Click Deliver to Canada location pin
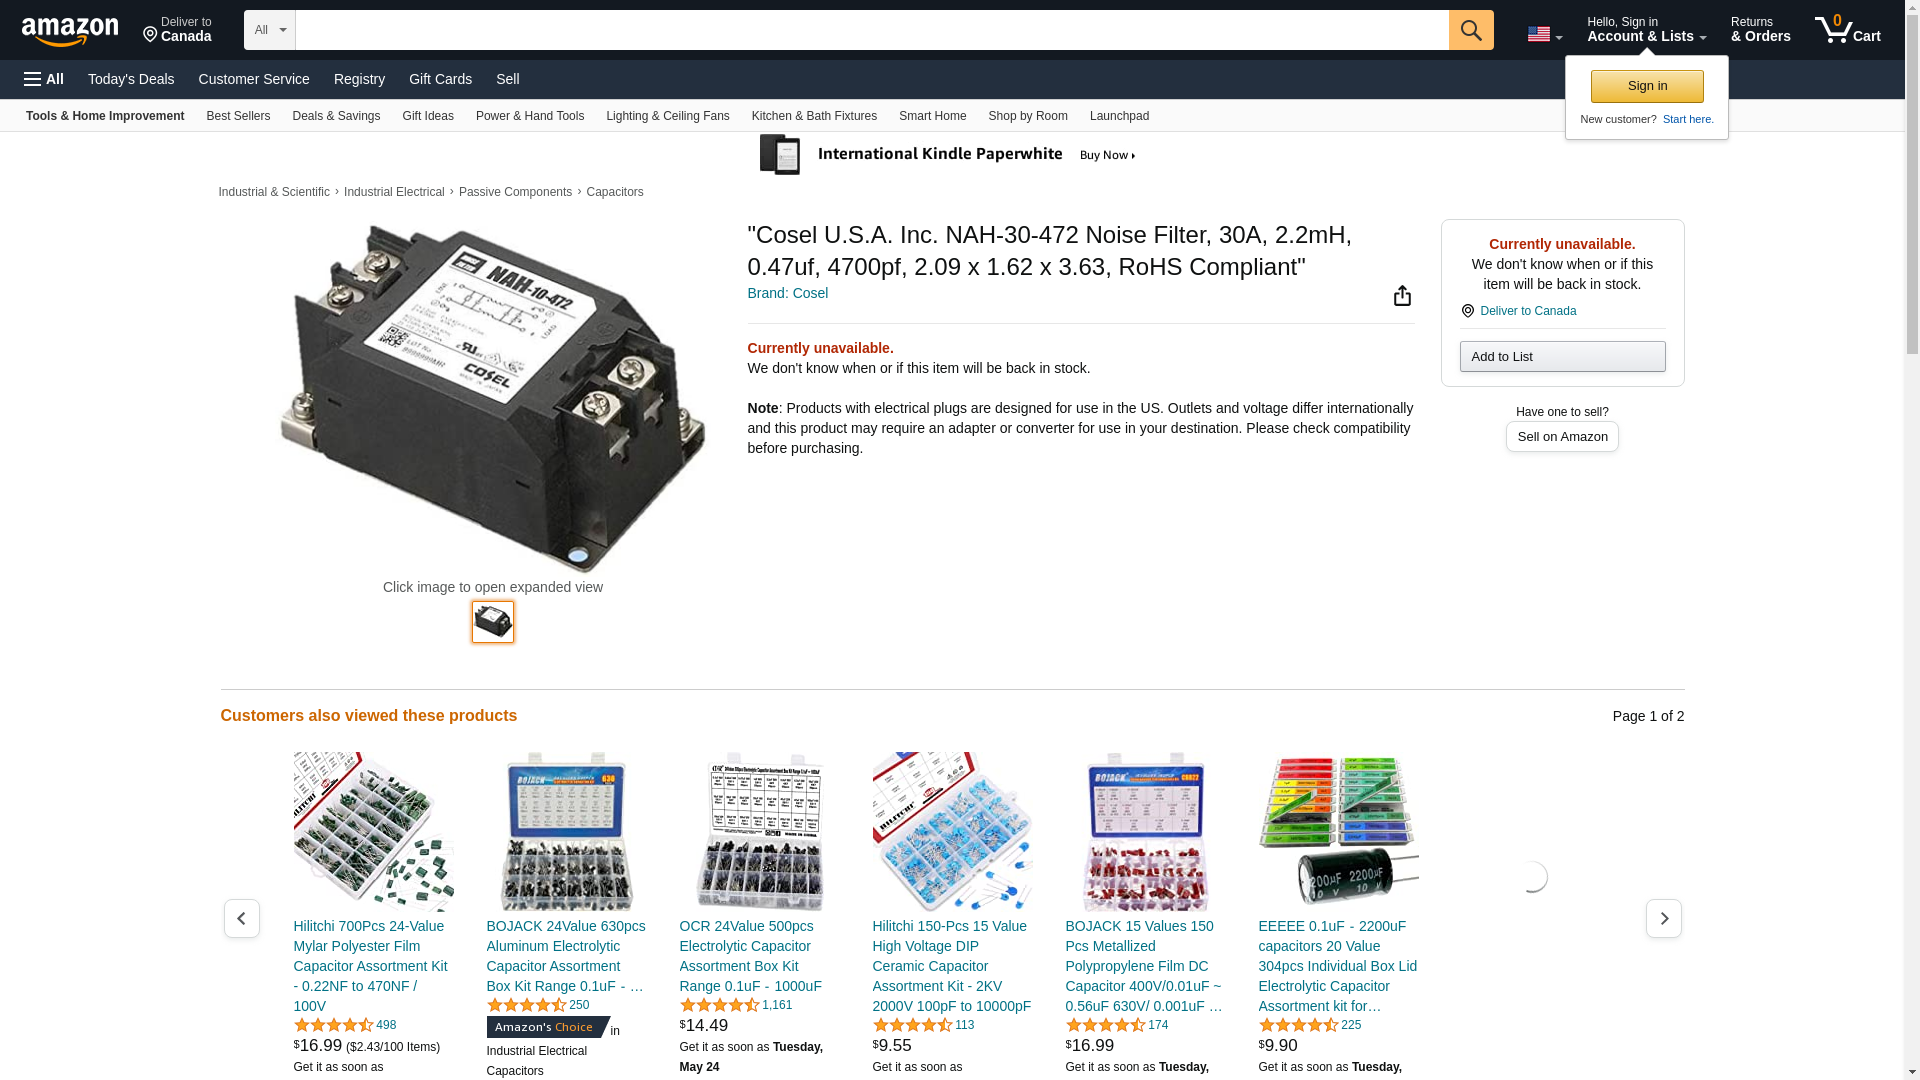The width and height of the screenshot is (1920, 1080). 1467,311
